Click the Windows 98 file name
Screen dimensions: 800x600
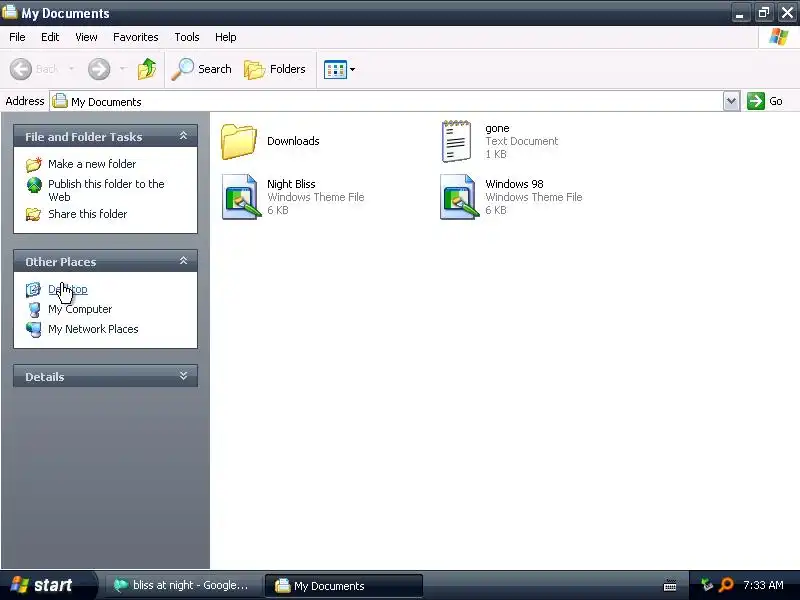tap(514, 184)
